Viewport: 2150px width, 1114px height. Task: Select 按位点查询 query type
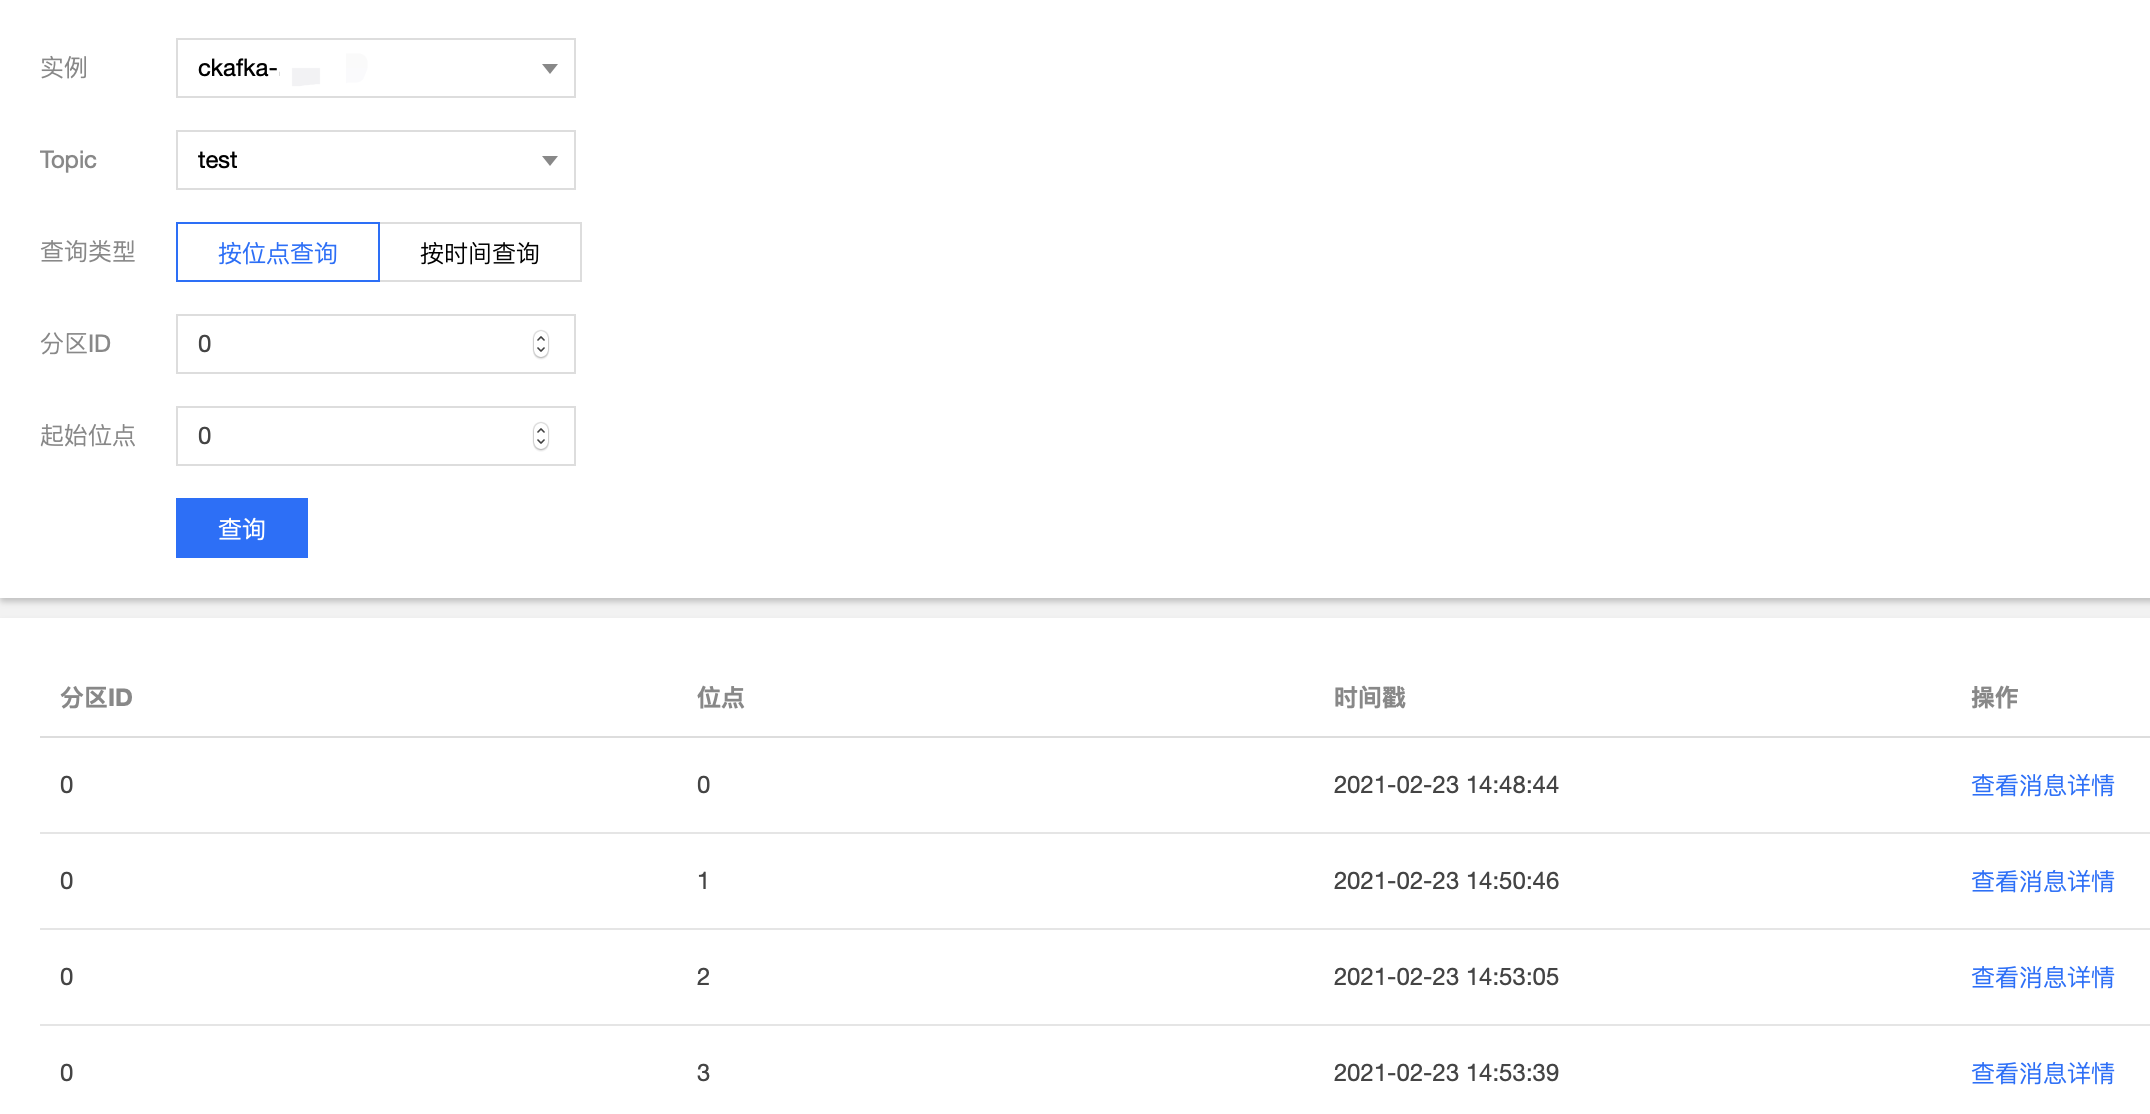coord(278,253)
